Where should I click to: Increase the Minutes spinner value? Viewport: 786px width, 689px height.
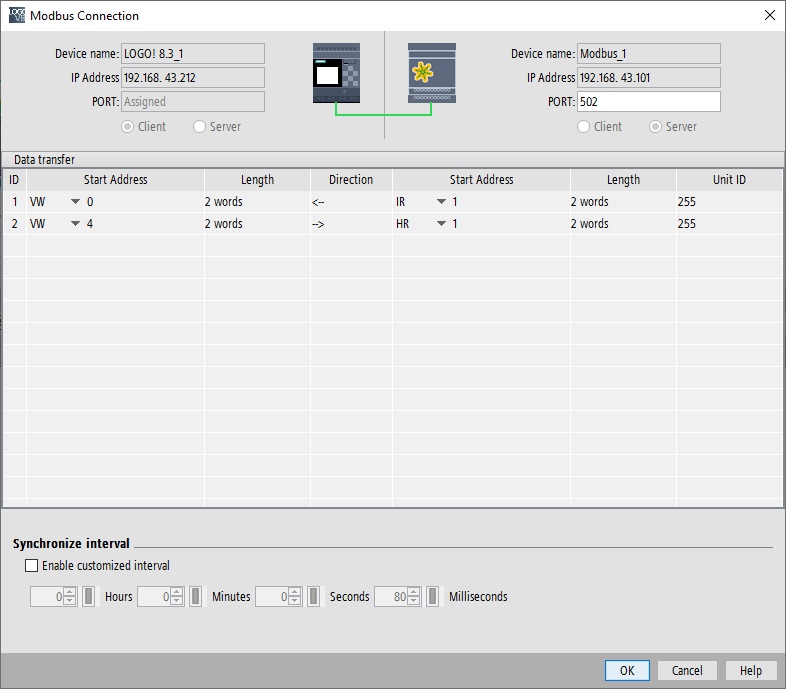click(x=176, y=592)
